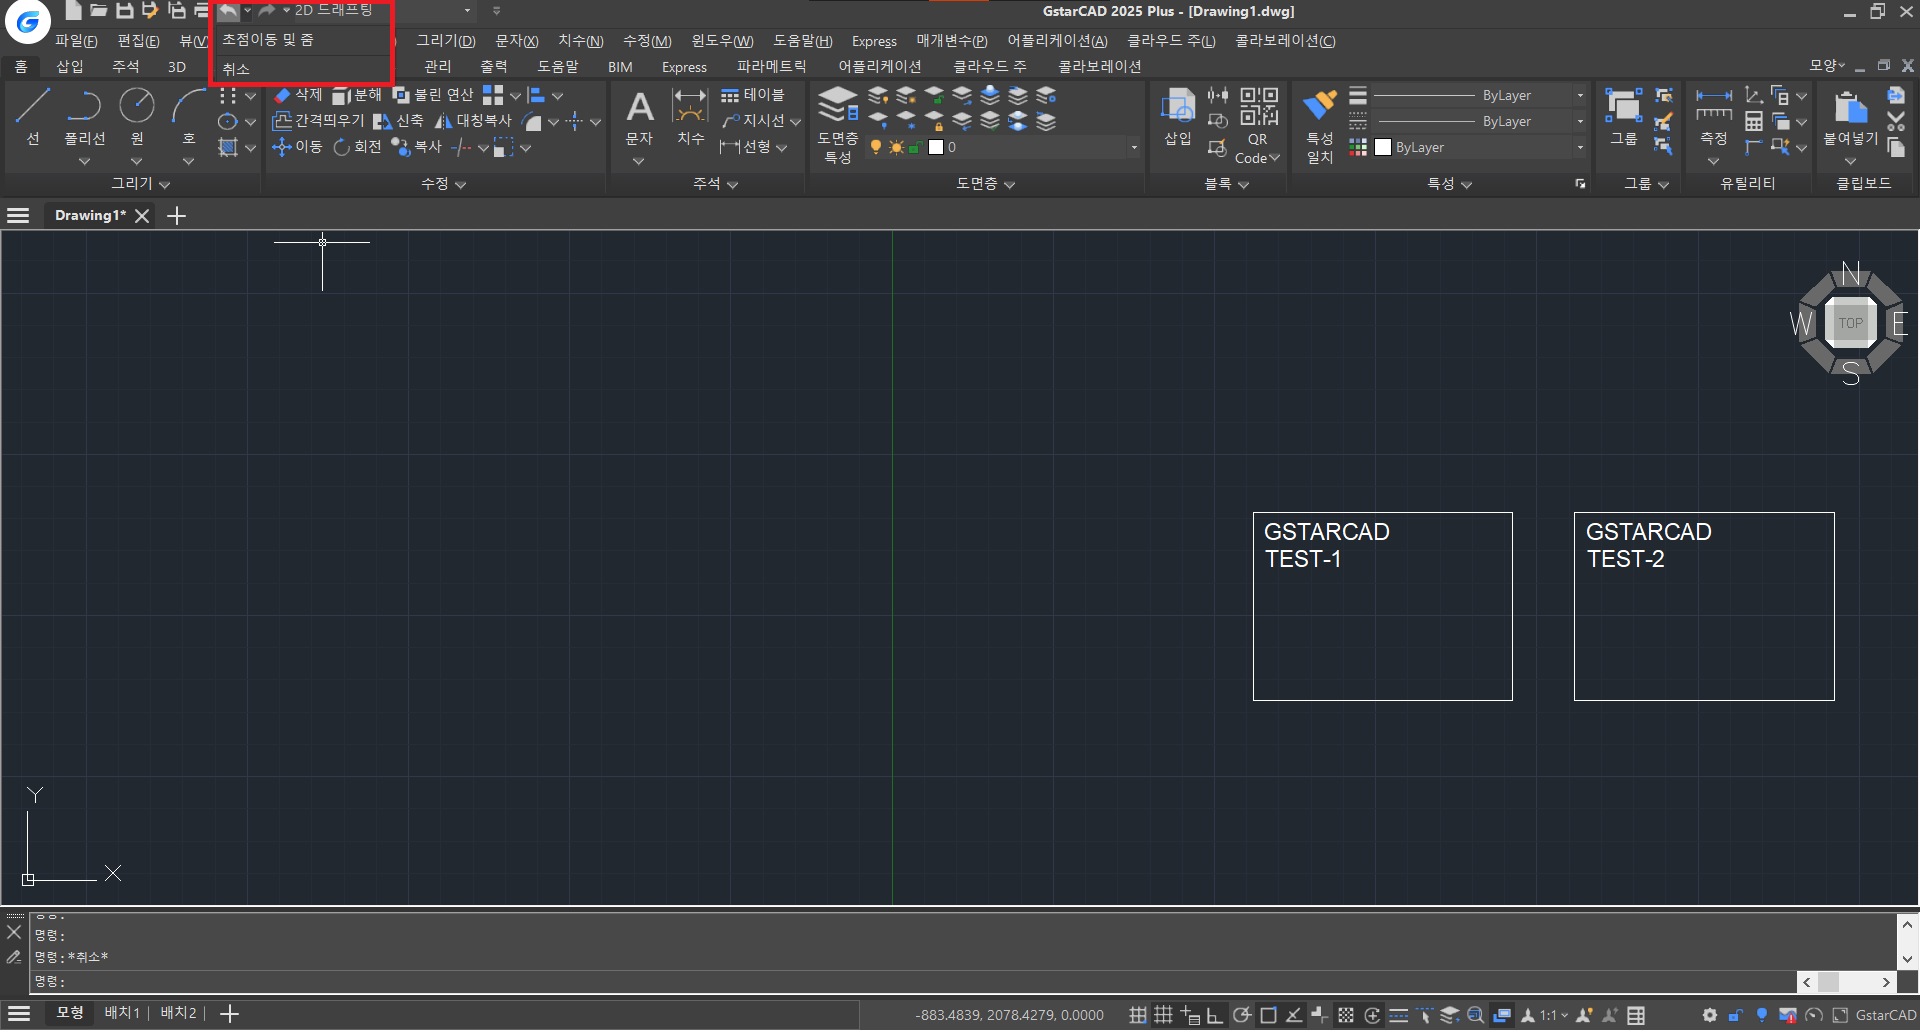Image resolution: width=1920 pixels, height=1030 pixels.
Task: Click the Group (그룹) tool
Action: (x=1623, y=116)
